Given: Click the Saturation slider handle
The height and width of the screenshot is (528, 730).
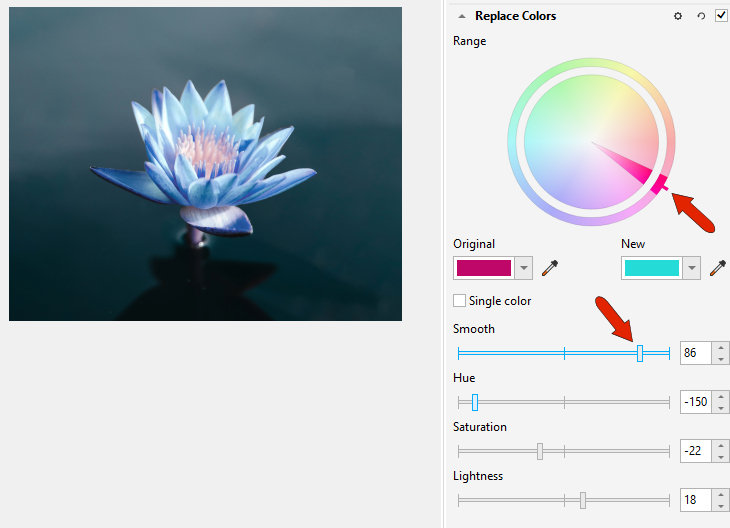Looking at the screenshot, I should pos(540,451).
